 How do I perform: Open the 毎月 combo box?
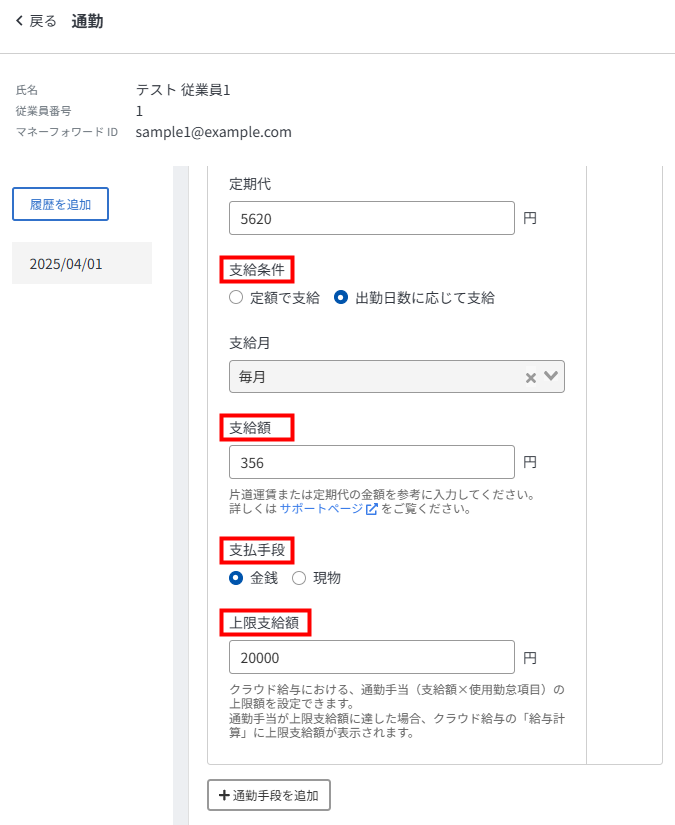click(370, 377)
